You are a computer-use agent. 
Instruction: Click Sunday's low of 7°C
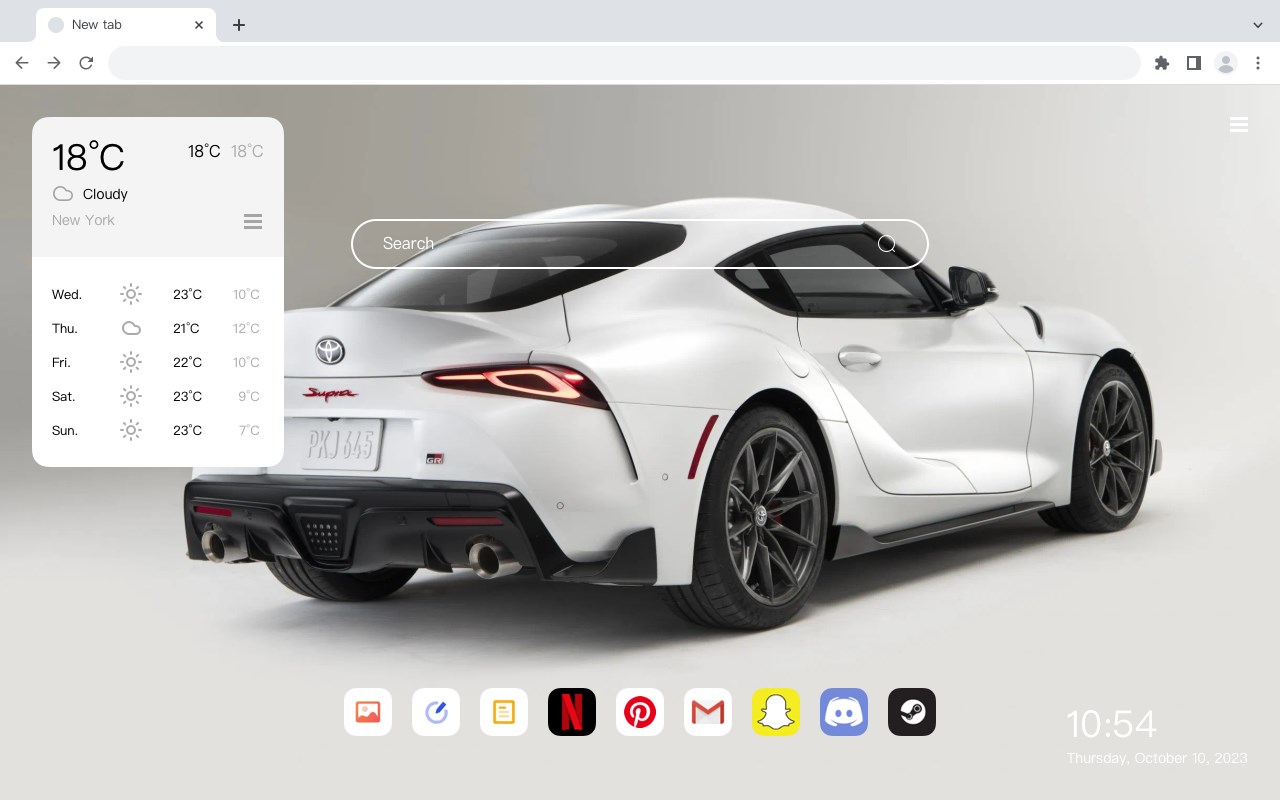249,430
